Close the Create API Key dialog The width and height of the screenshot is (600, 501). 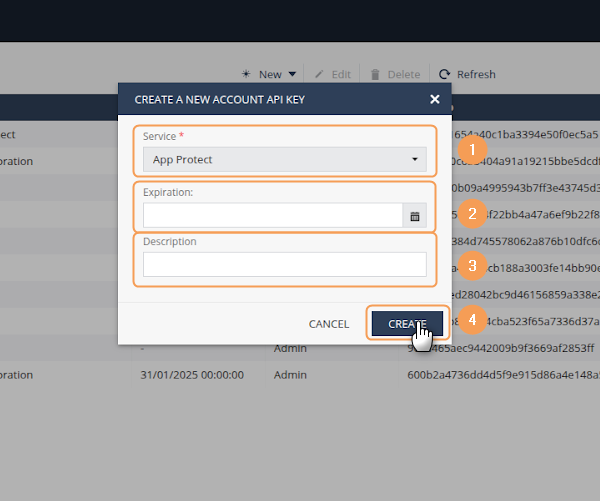tap(434, 99)
